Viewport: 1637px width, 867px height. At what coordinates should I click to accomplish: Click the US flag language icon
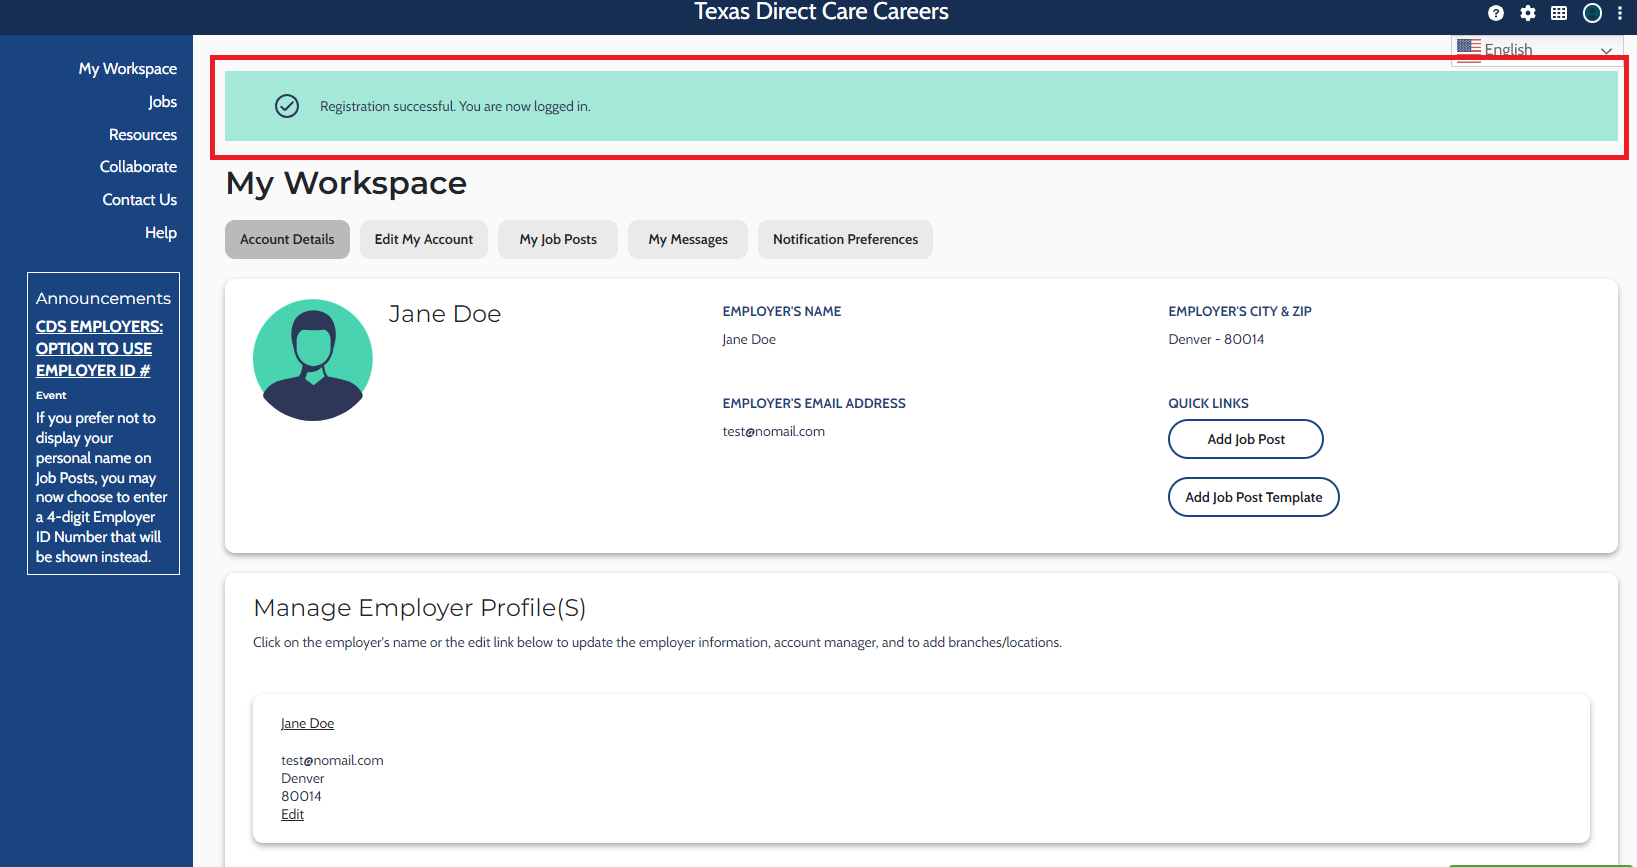[x=1469, y=48]
